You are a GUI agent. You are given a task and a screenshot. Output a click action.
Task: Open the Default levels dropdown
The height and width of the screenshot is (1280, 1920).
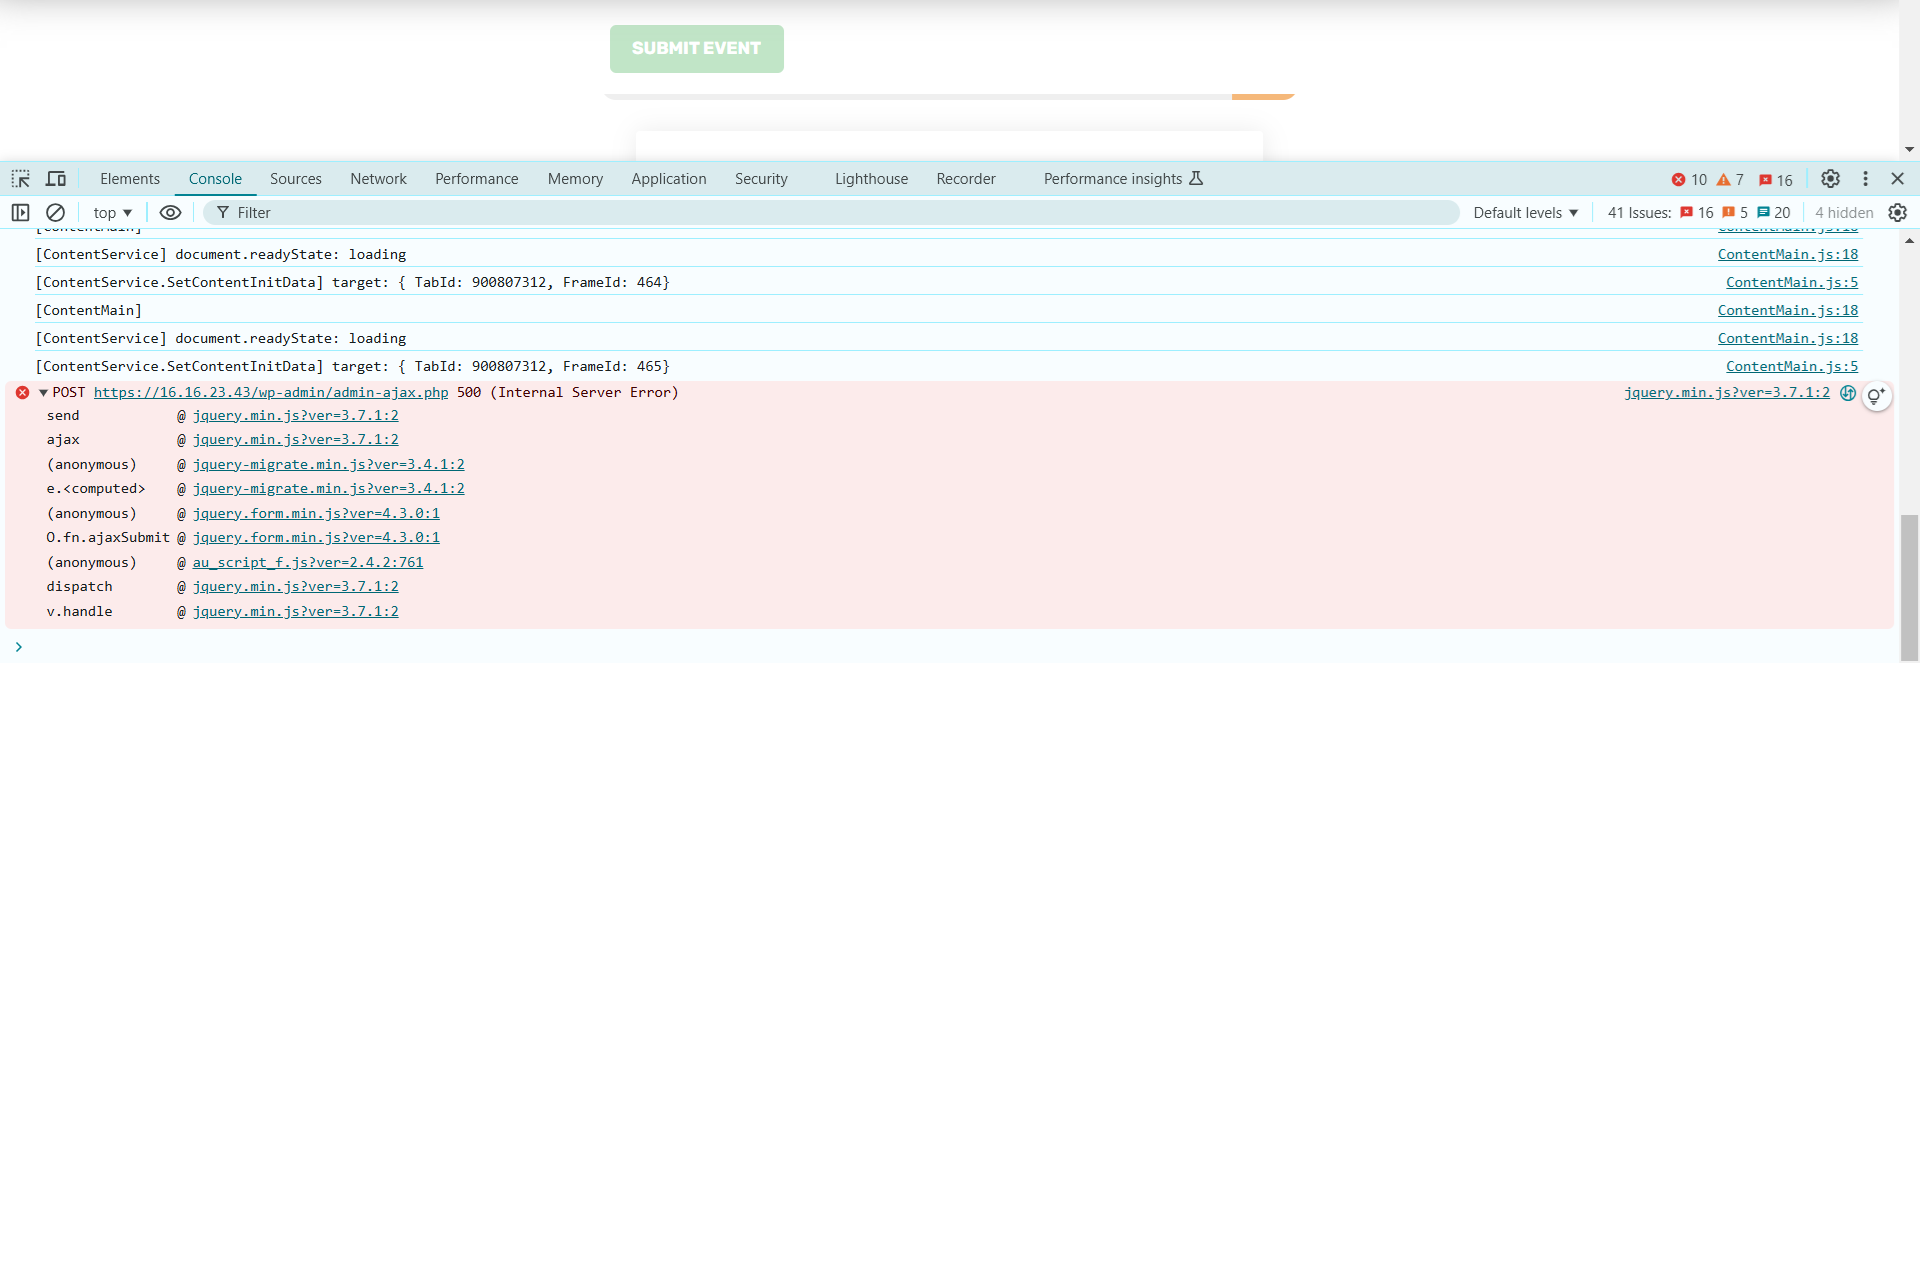(1525, 213)
